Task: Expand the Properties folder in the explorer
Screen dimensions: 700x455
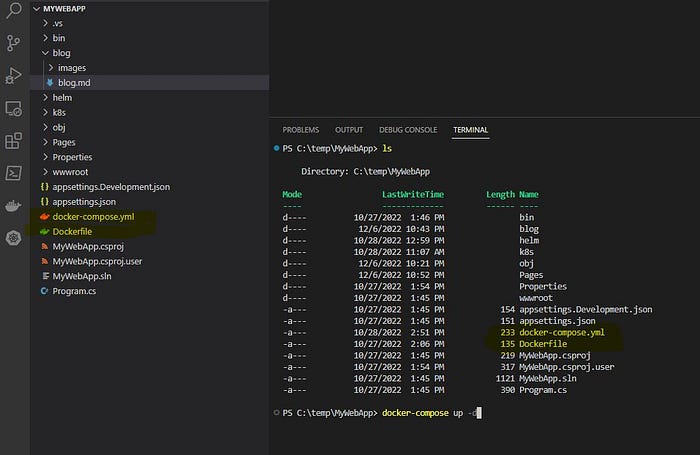Action: pyautogui.click(x=45, y=157)
